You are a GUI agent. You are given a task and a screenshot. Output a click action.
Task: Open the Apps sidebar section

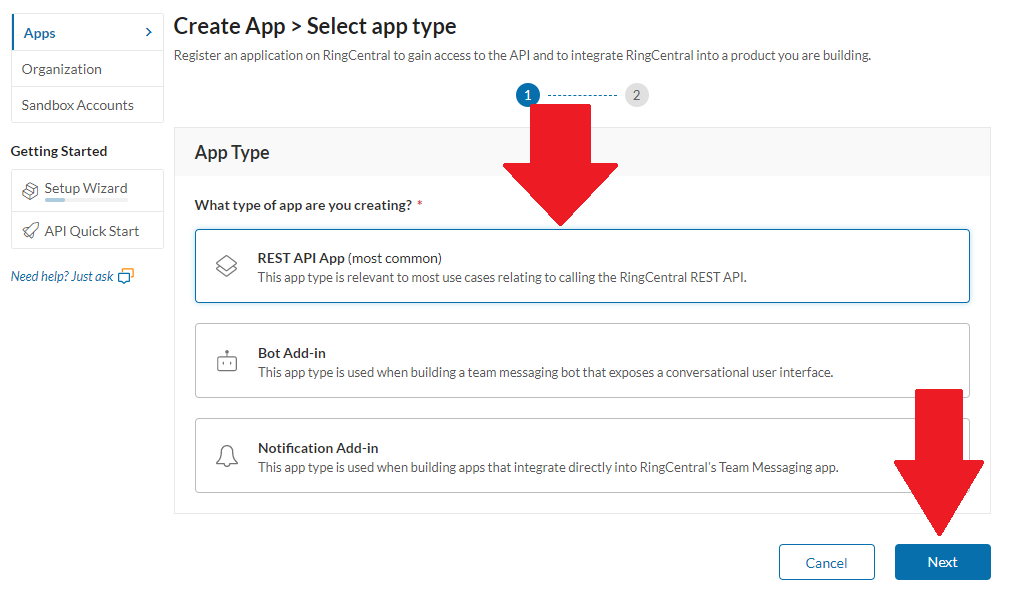[87, 32]
